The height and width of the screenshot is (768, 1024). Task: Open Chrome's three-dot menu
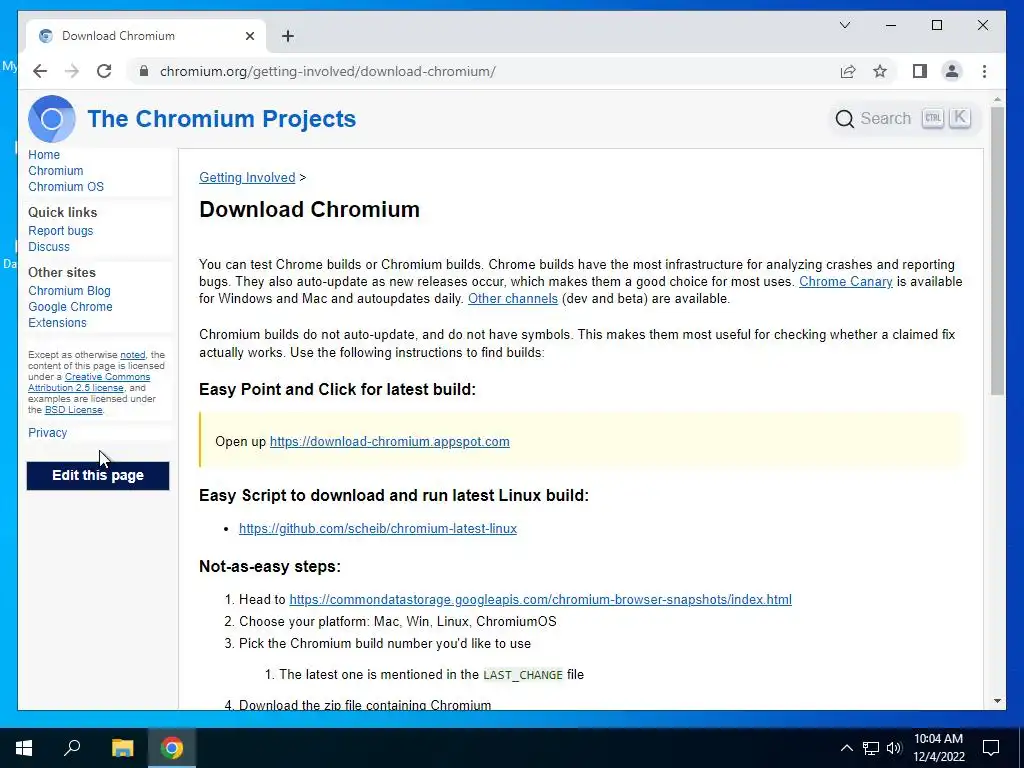point(984,71)
